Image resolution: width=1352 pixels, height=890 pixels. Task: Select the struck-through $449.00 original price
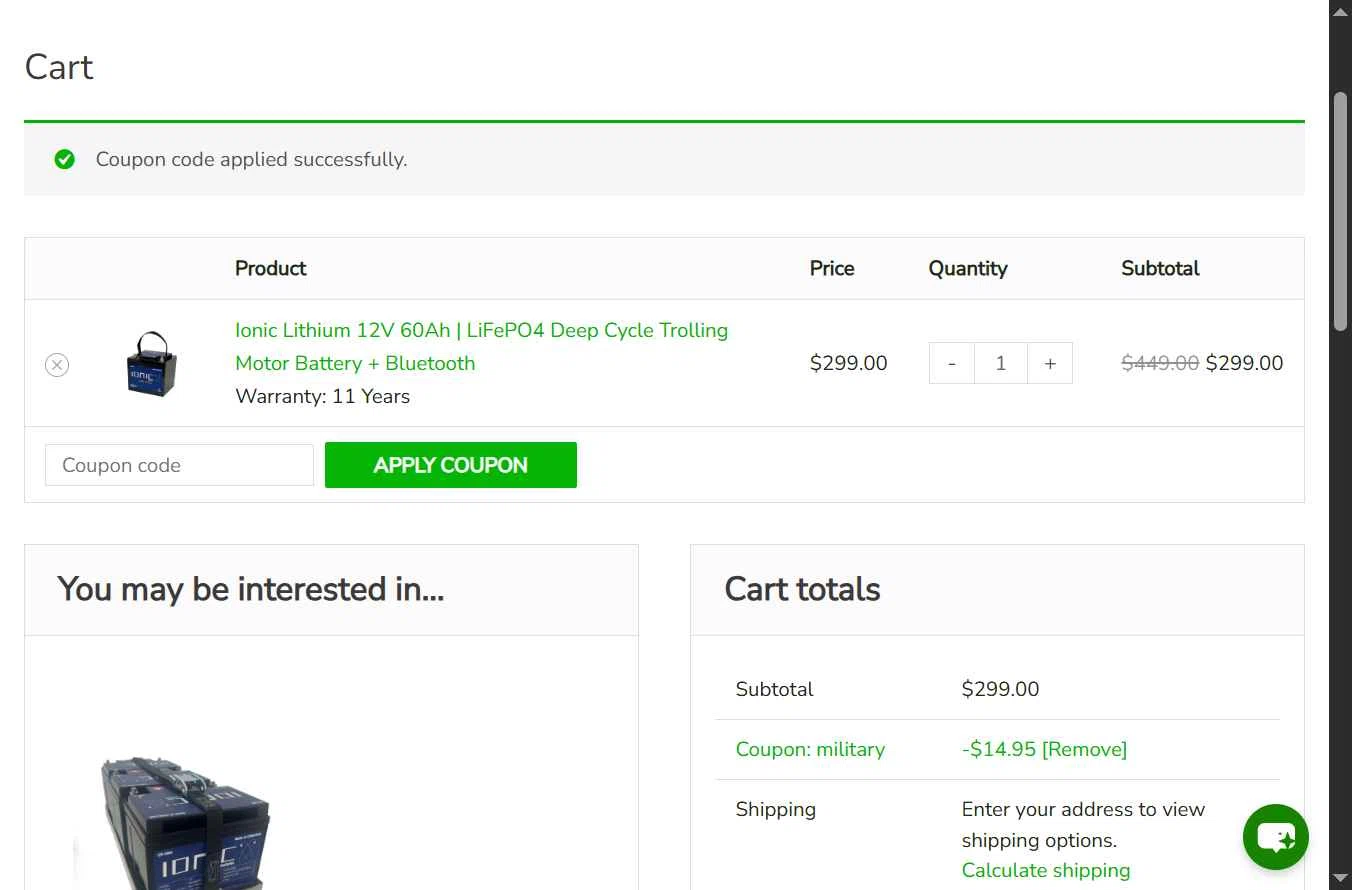(x=1160, y=363)
